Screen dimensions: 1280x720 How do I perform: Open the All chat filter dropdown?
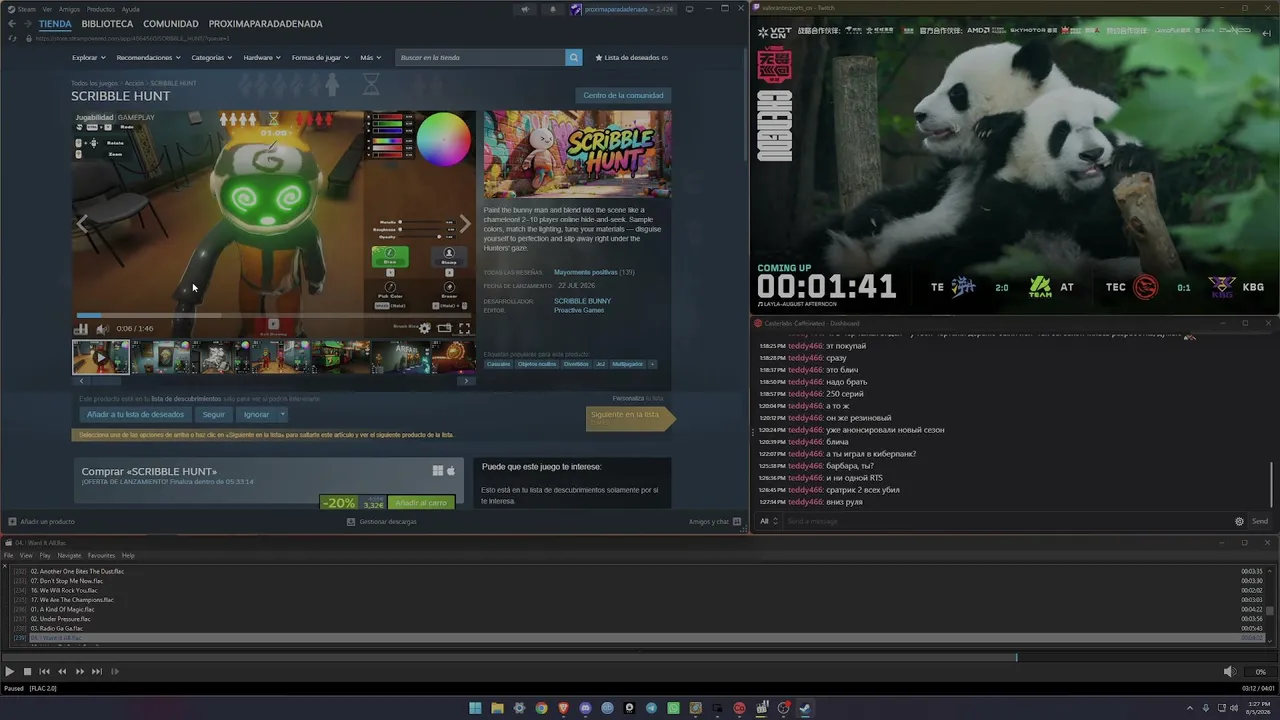click(768, 521)
